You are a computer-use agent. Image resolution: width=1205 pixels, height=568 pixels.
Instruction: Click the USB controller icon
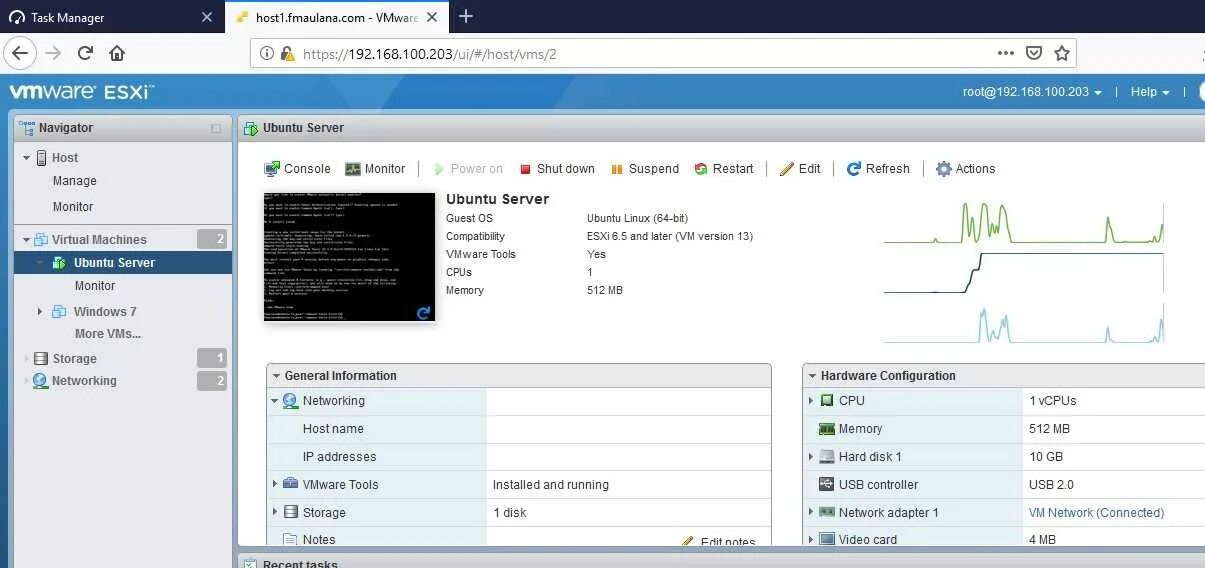click(x=827, y=485)
